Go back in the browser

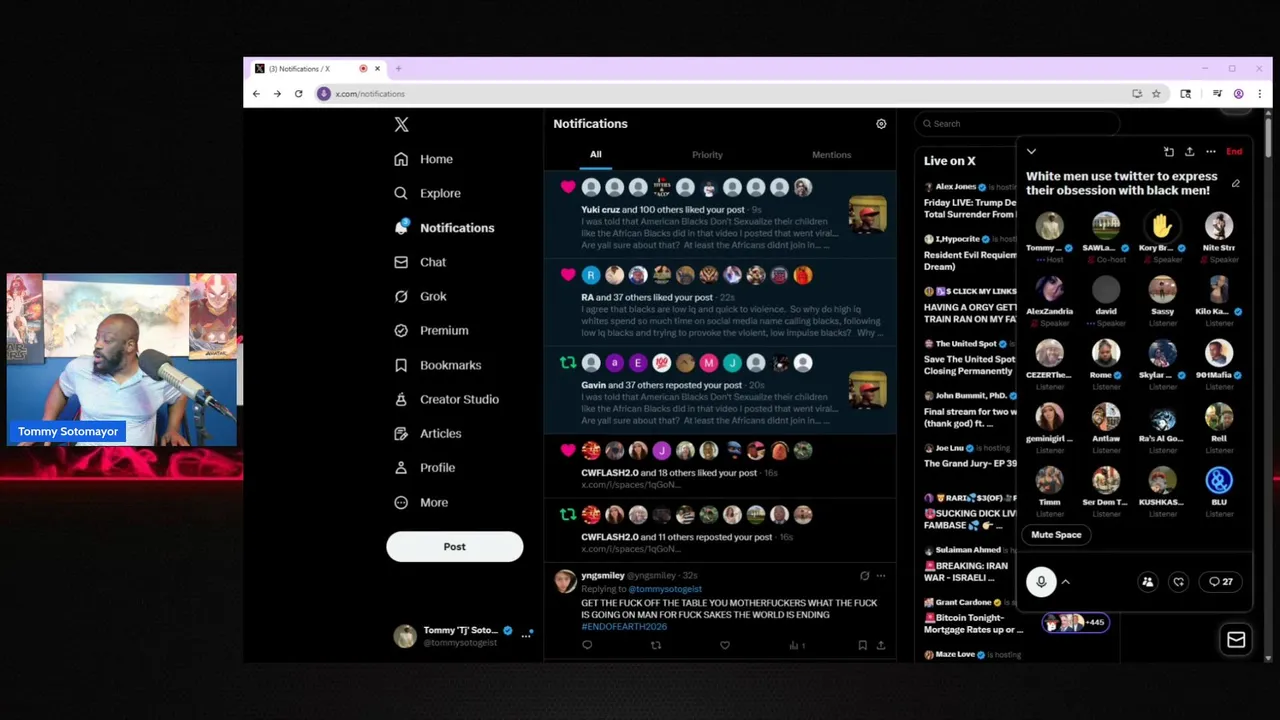[x=256, y=94]
